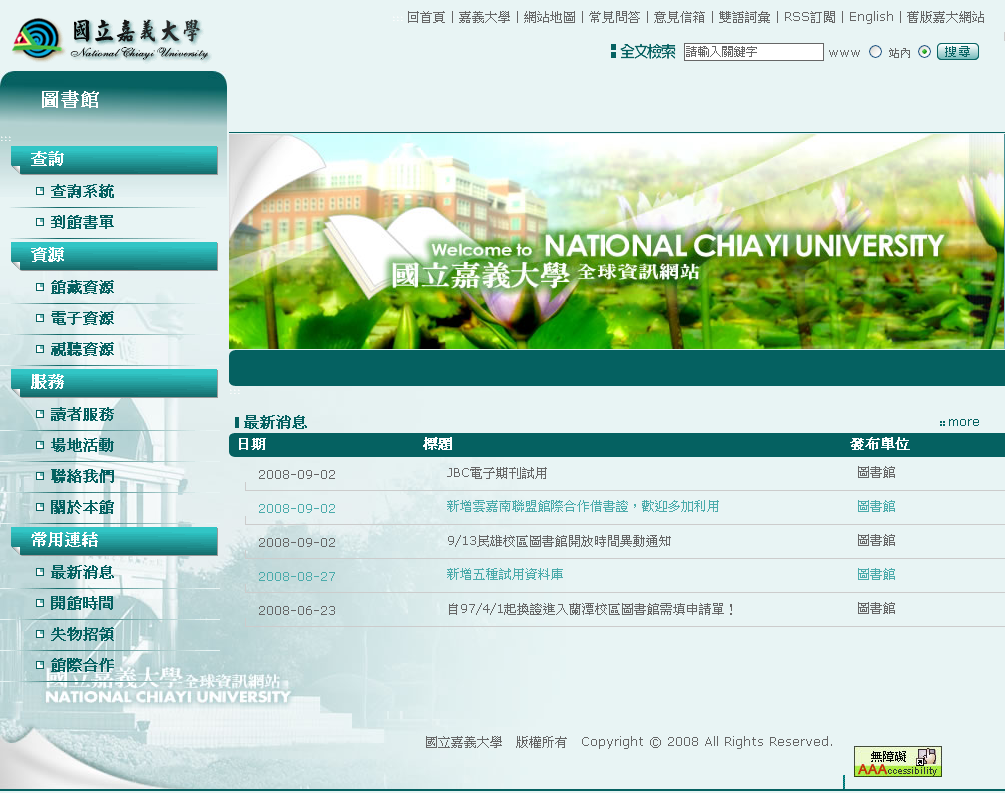1005x793 pixels.
Task: Open the 雙語詞彙 link
Action: [x=744, y=17]
